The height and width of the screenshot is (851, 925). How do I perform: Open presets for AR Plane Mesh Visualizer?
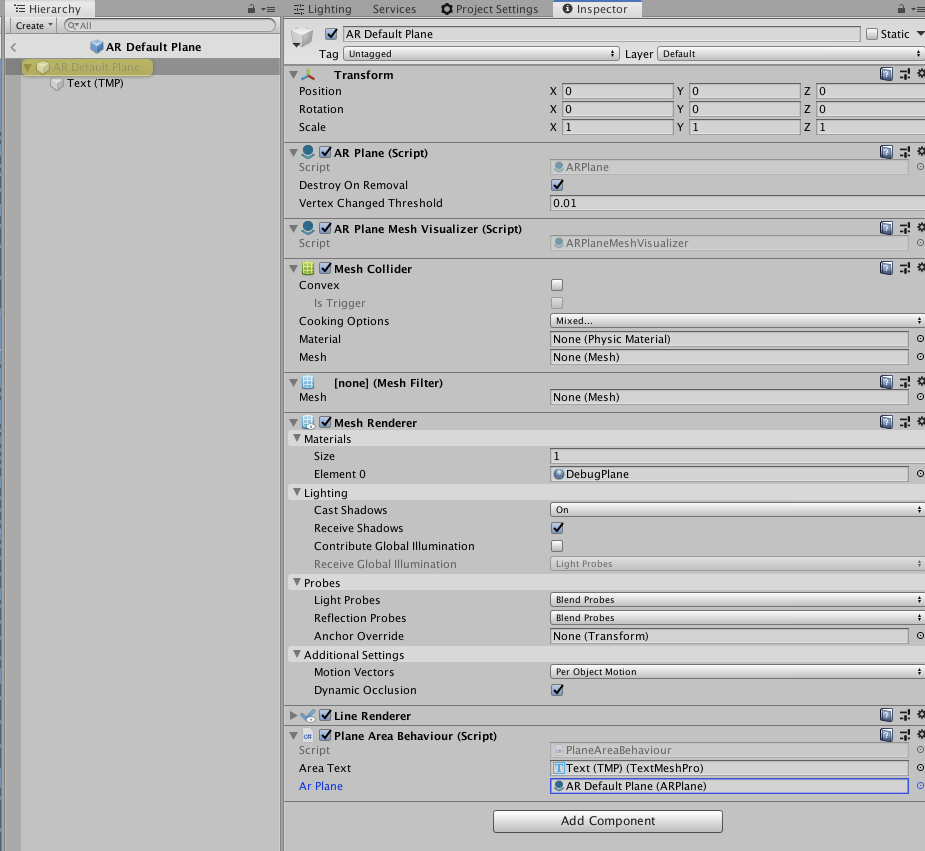pyautogui.click(x=904, y=228)
